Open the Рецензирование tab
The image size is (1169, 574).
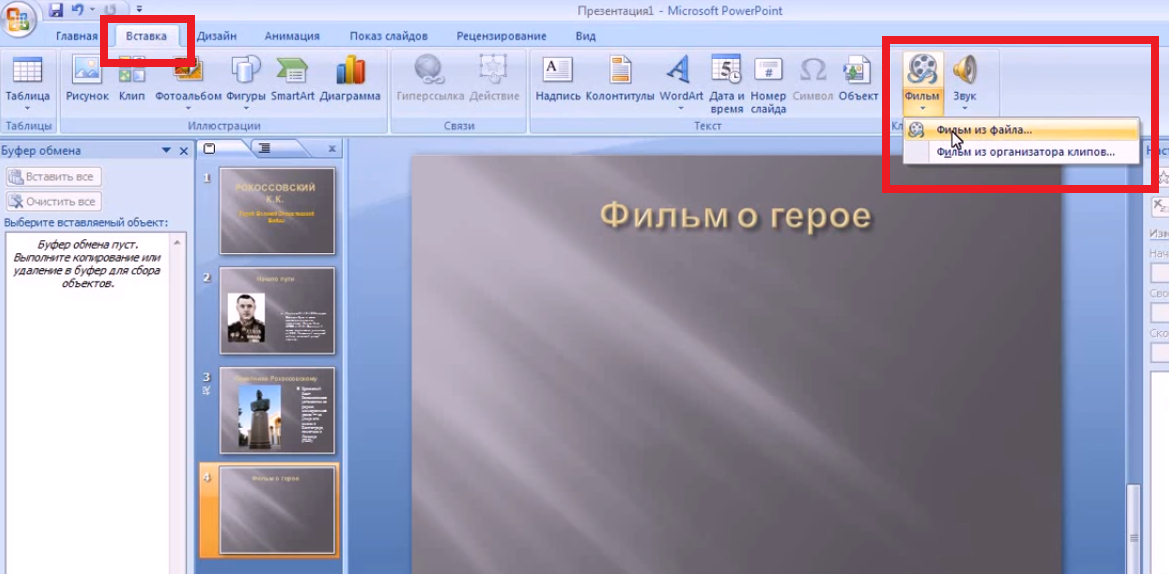501,36
